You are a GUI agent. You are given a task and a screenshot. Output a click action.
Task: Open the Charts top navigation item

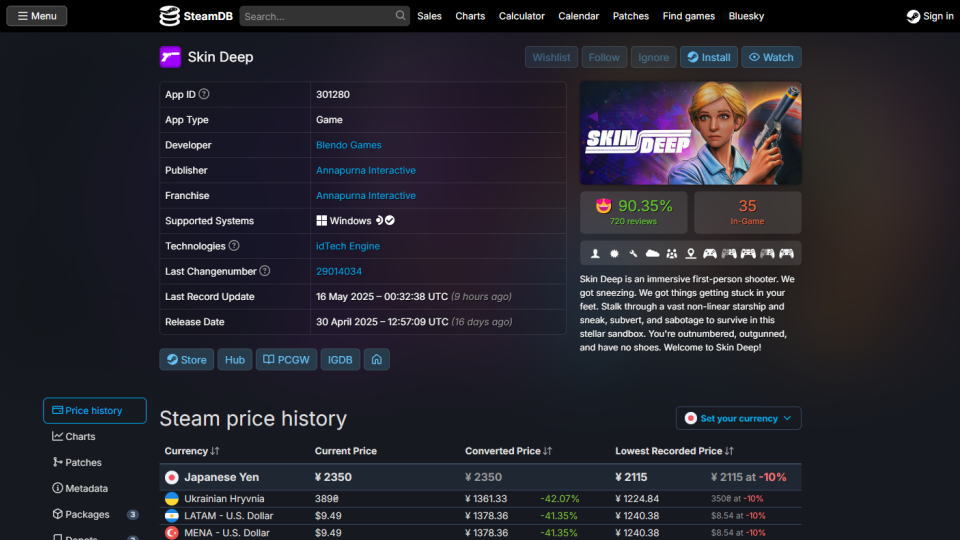pyautogui.click(x=470, y=16)
